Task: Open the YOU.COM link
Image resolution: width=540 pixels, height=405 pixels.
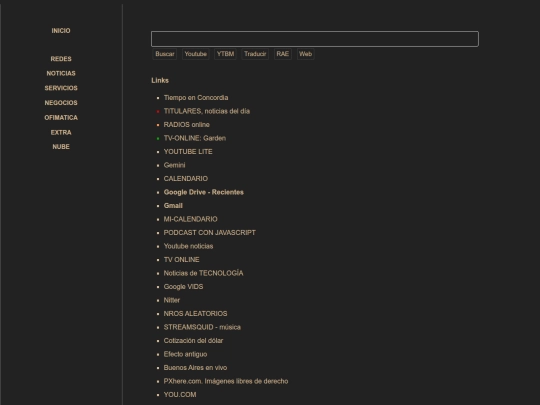Action: (180, 395)
